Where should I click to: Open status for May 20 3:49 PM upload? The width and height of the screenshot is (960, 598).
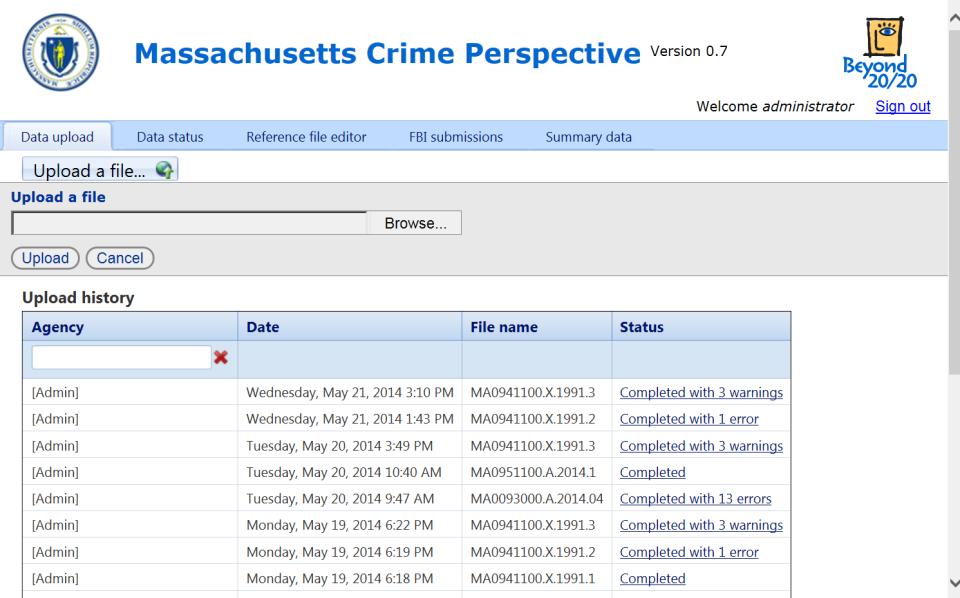[701, 446]
